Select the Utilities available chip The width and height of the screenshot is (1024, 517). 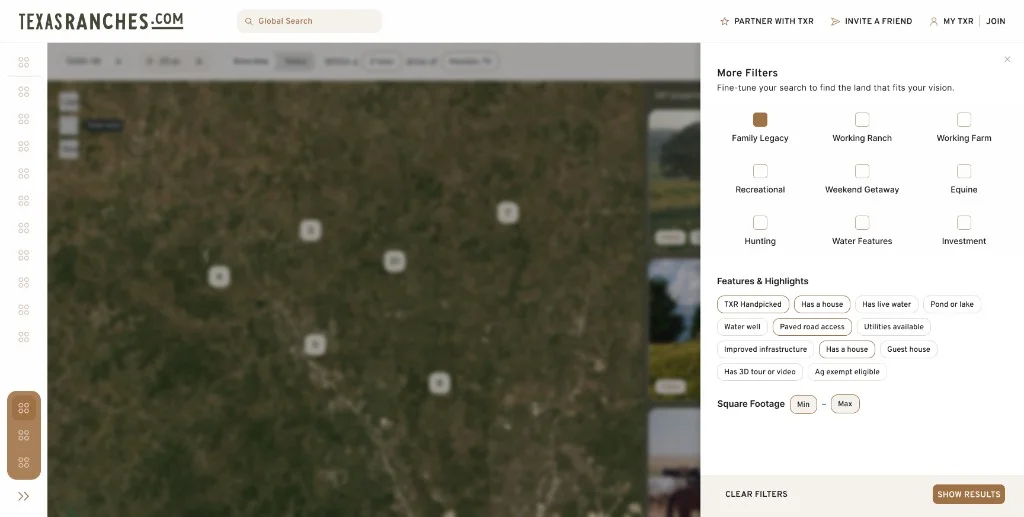(893, 326)
